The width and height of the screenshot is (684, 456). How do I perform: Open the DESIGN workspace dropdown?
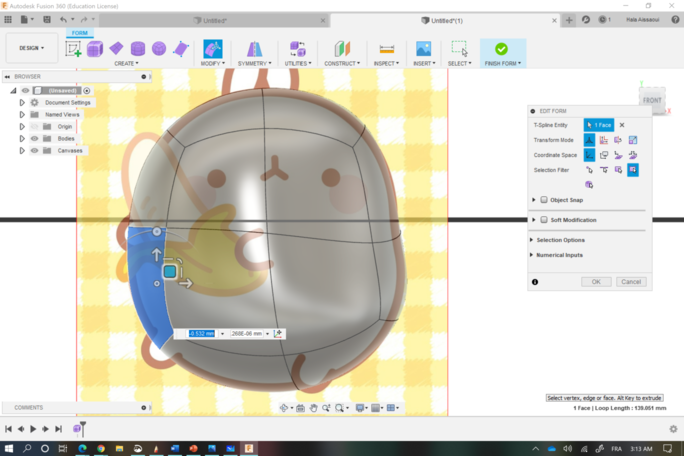click(x=31, y=48)
